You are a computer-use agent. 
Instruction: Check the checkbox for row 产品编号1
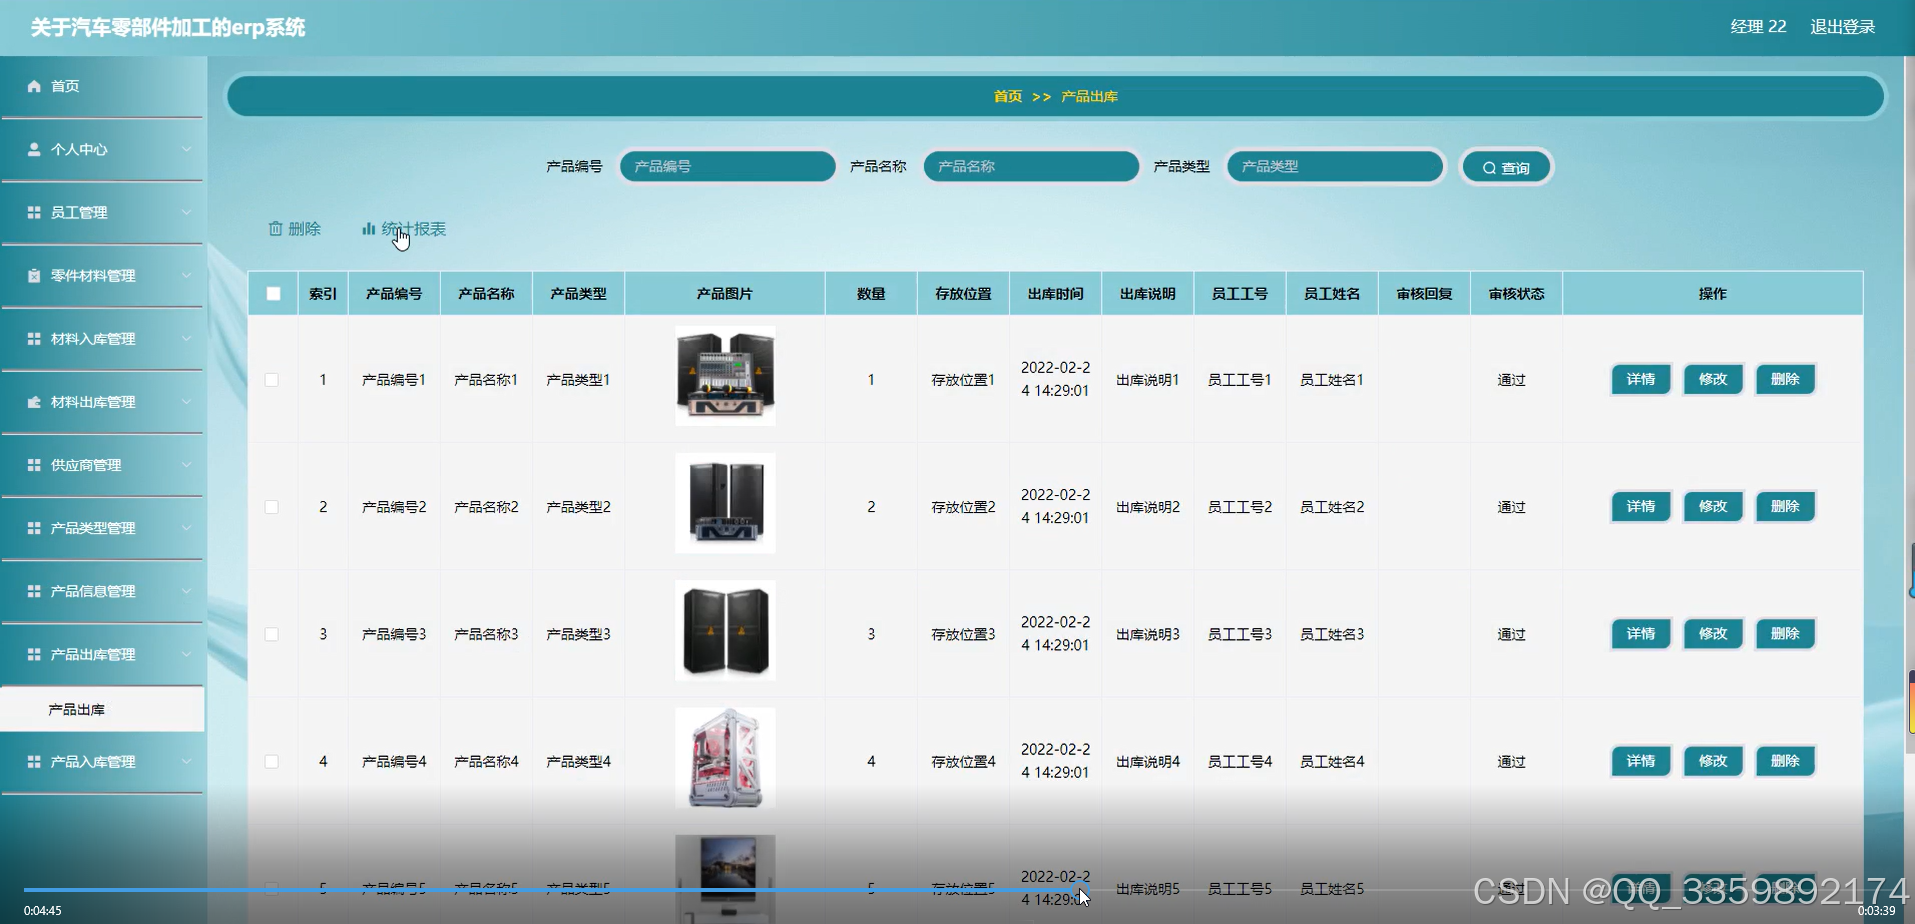[271, 379]
